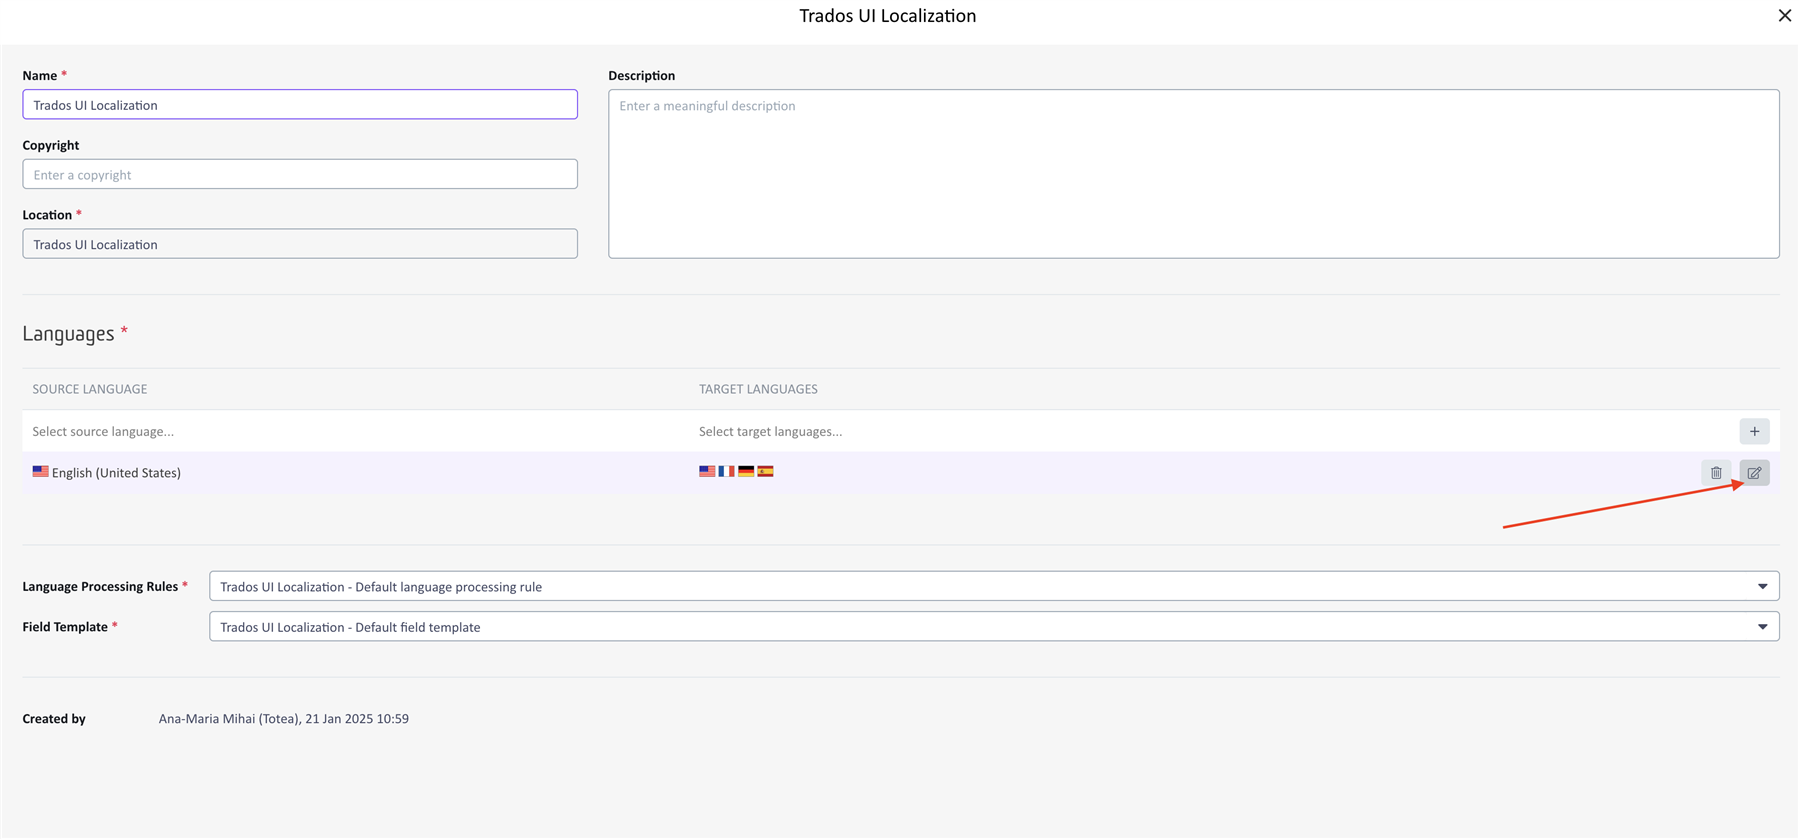
Task: Click the French flag in target languages
Action: coord(727,471)
